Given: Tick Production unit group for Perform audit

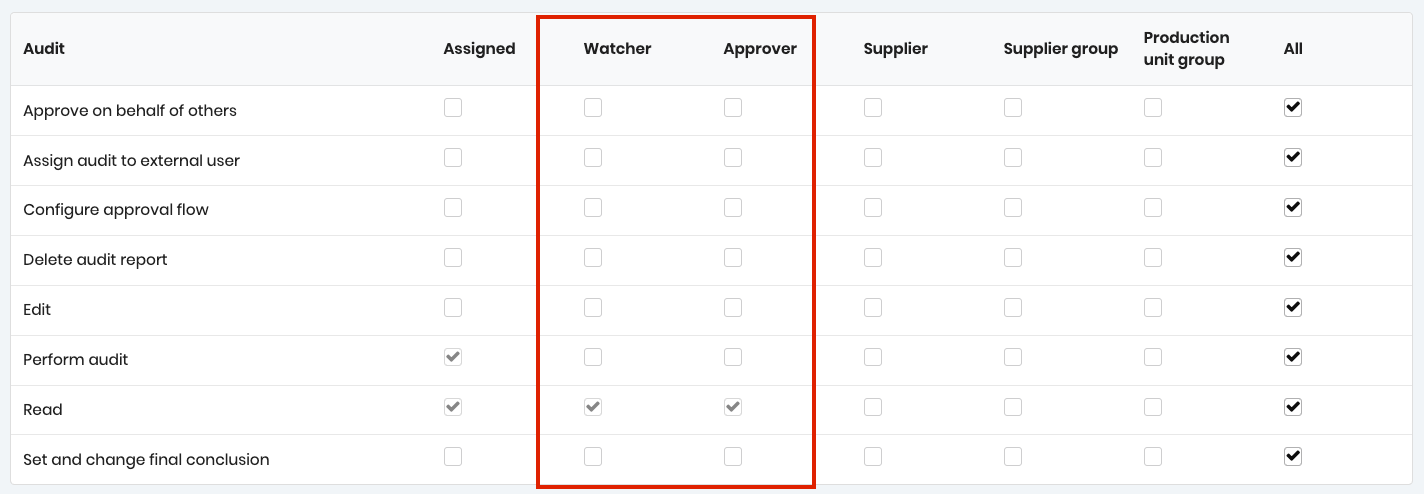Looking at the screenshot, I should click(1153, 357).
